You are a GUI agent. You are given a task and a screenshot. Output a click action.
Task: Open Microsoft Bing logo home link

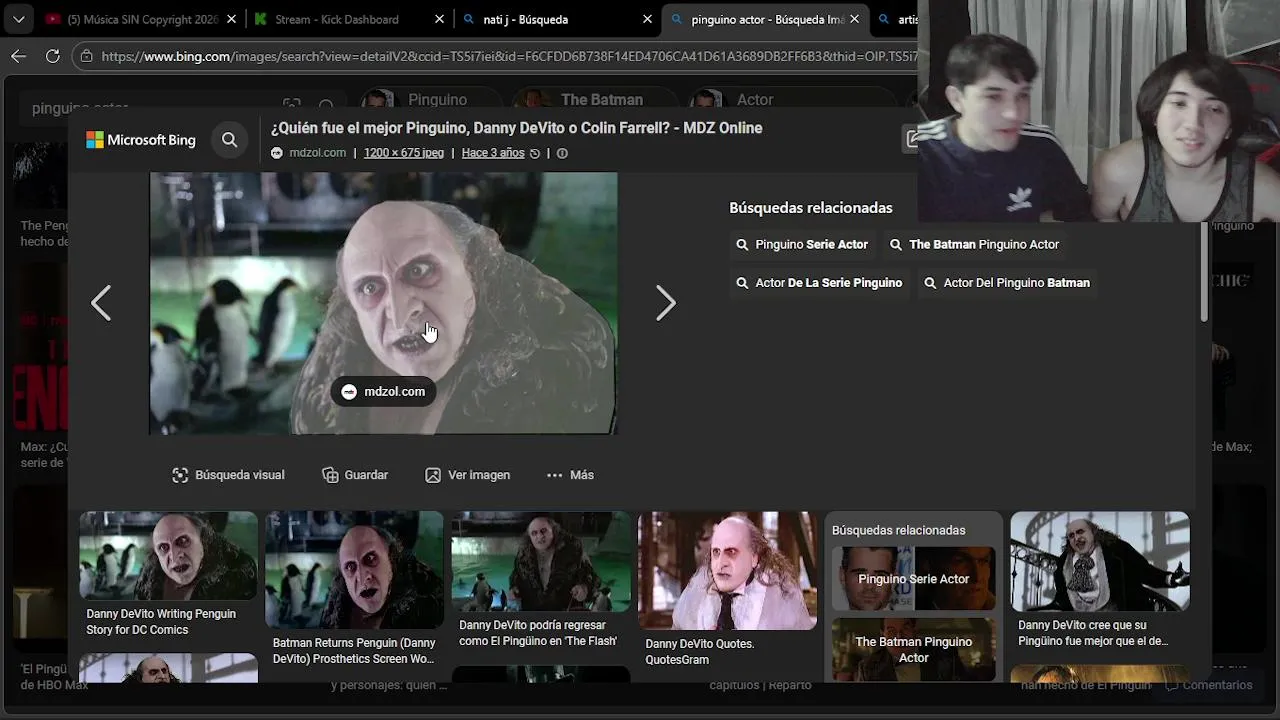[141, 140]
